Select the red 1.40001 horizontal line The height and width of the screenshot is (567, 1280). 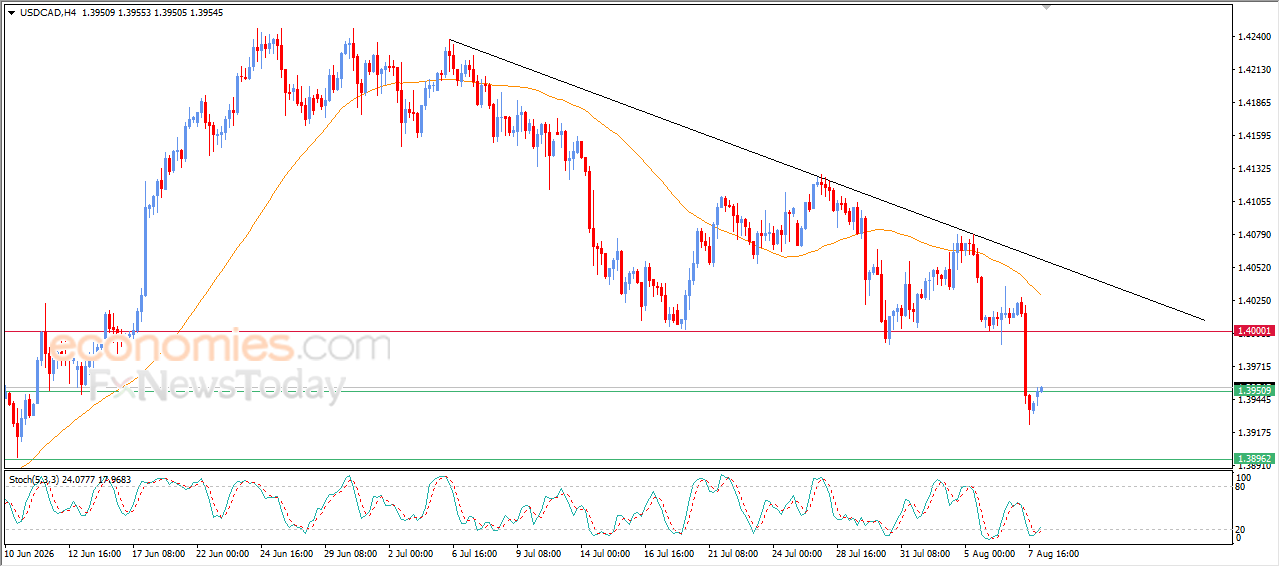[x=615, y=331]
